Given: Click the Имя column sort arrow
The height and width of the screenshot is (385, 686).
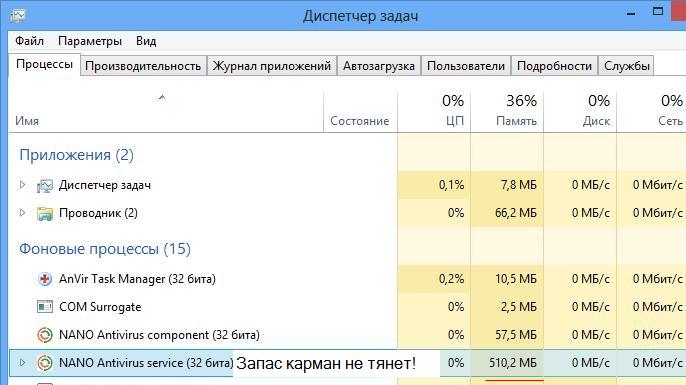Looking at the screenshot, I should pyautogui.click(x=162, y=97).
